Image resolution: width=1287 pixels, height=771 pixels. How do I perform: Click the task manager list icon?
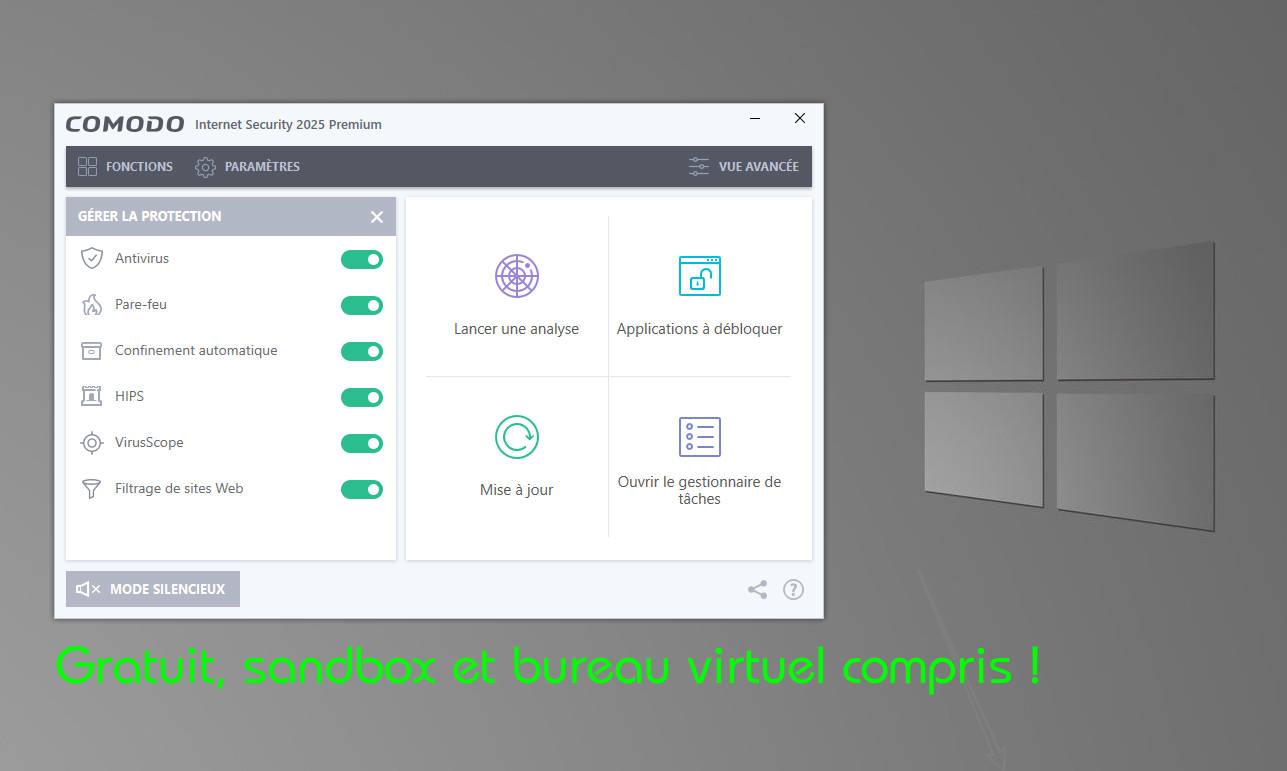point(700,437)
